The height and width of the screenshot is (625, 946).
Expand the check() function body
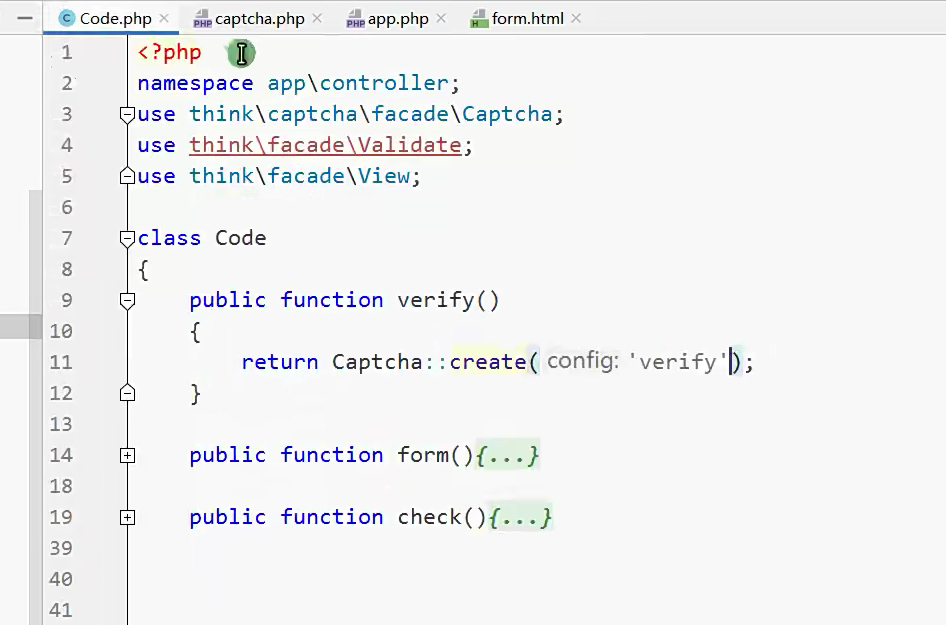[x=127, y=517]
